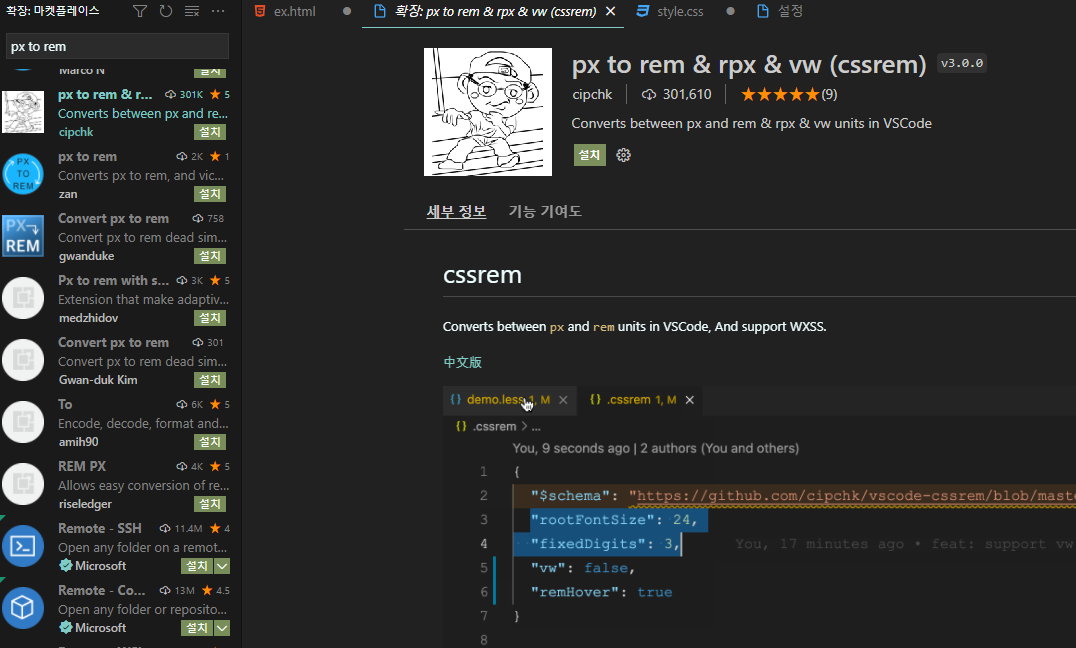Screen dimensions: 1076x648
Task: Install riseledger REM PX extension
Action: 210,504
